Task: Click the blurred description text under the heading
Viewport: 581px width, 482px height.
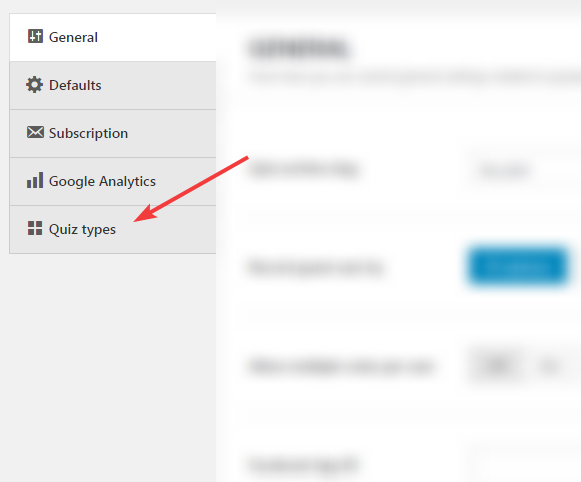Action: click(x=414, y=79)
